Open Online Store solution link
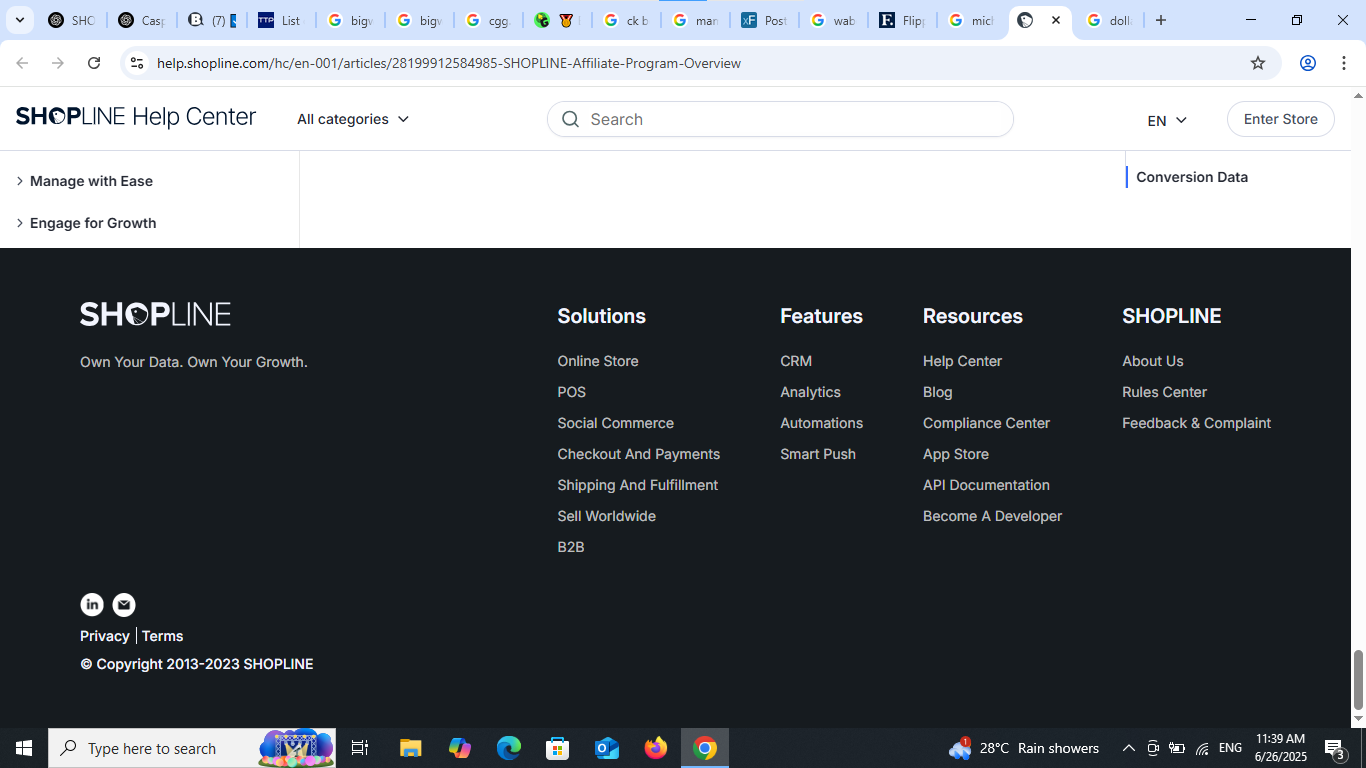1366x768 pixels. point(598,361)
